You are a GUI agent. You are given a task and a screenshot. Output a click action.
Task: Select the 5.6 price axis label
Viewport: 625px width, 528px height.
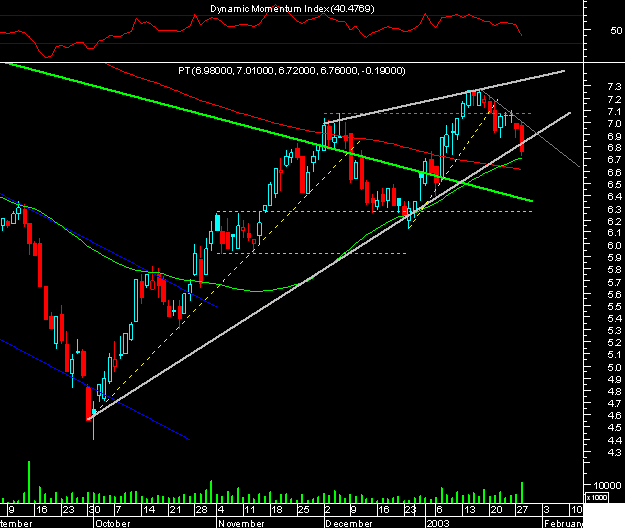pos(614,294)
